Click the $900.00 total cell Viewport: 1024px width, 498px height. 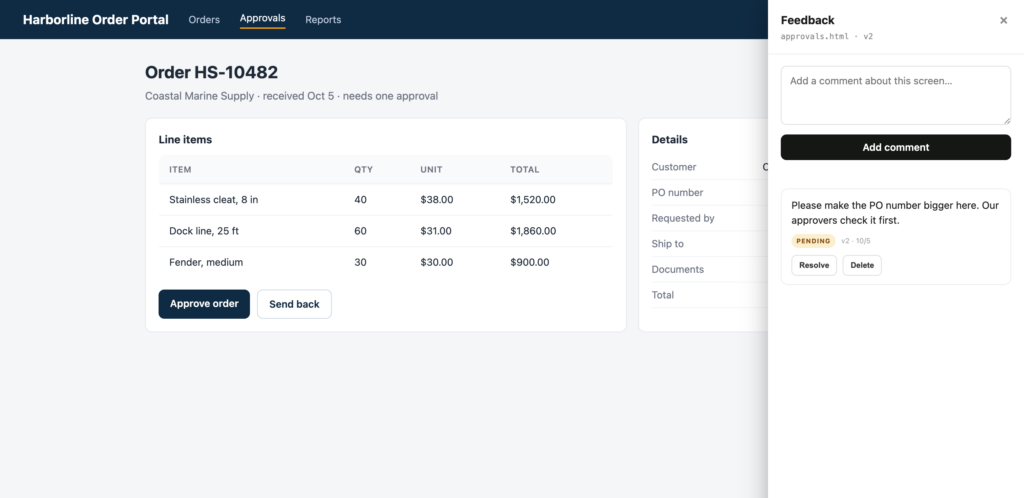click(530, 262)
